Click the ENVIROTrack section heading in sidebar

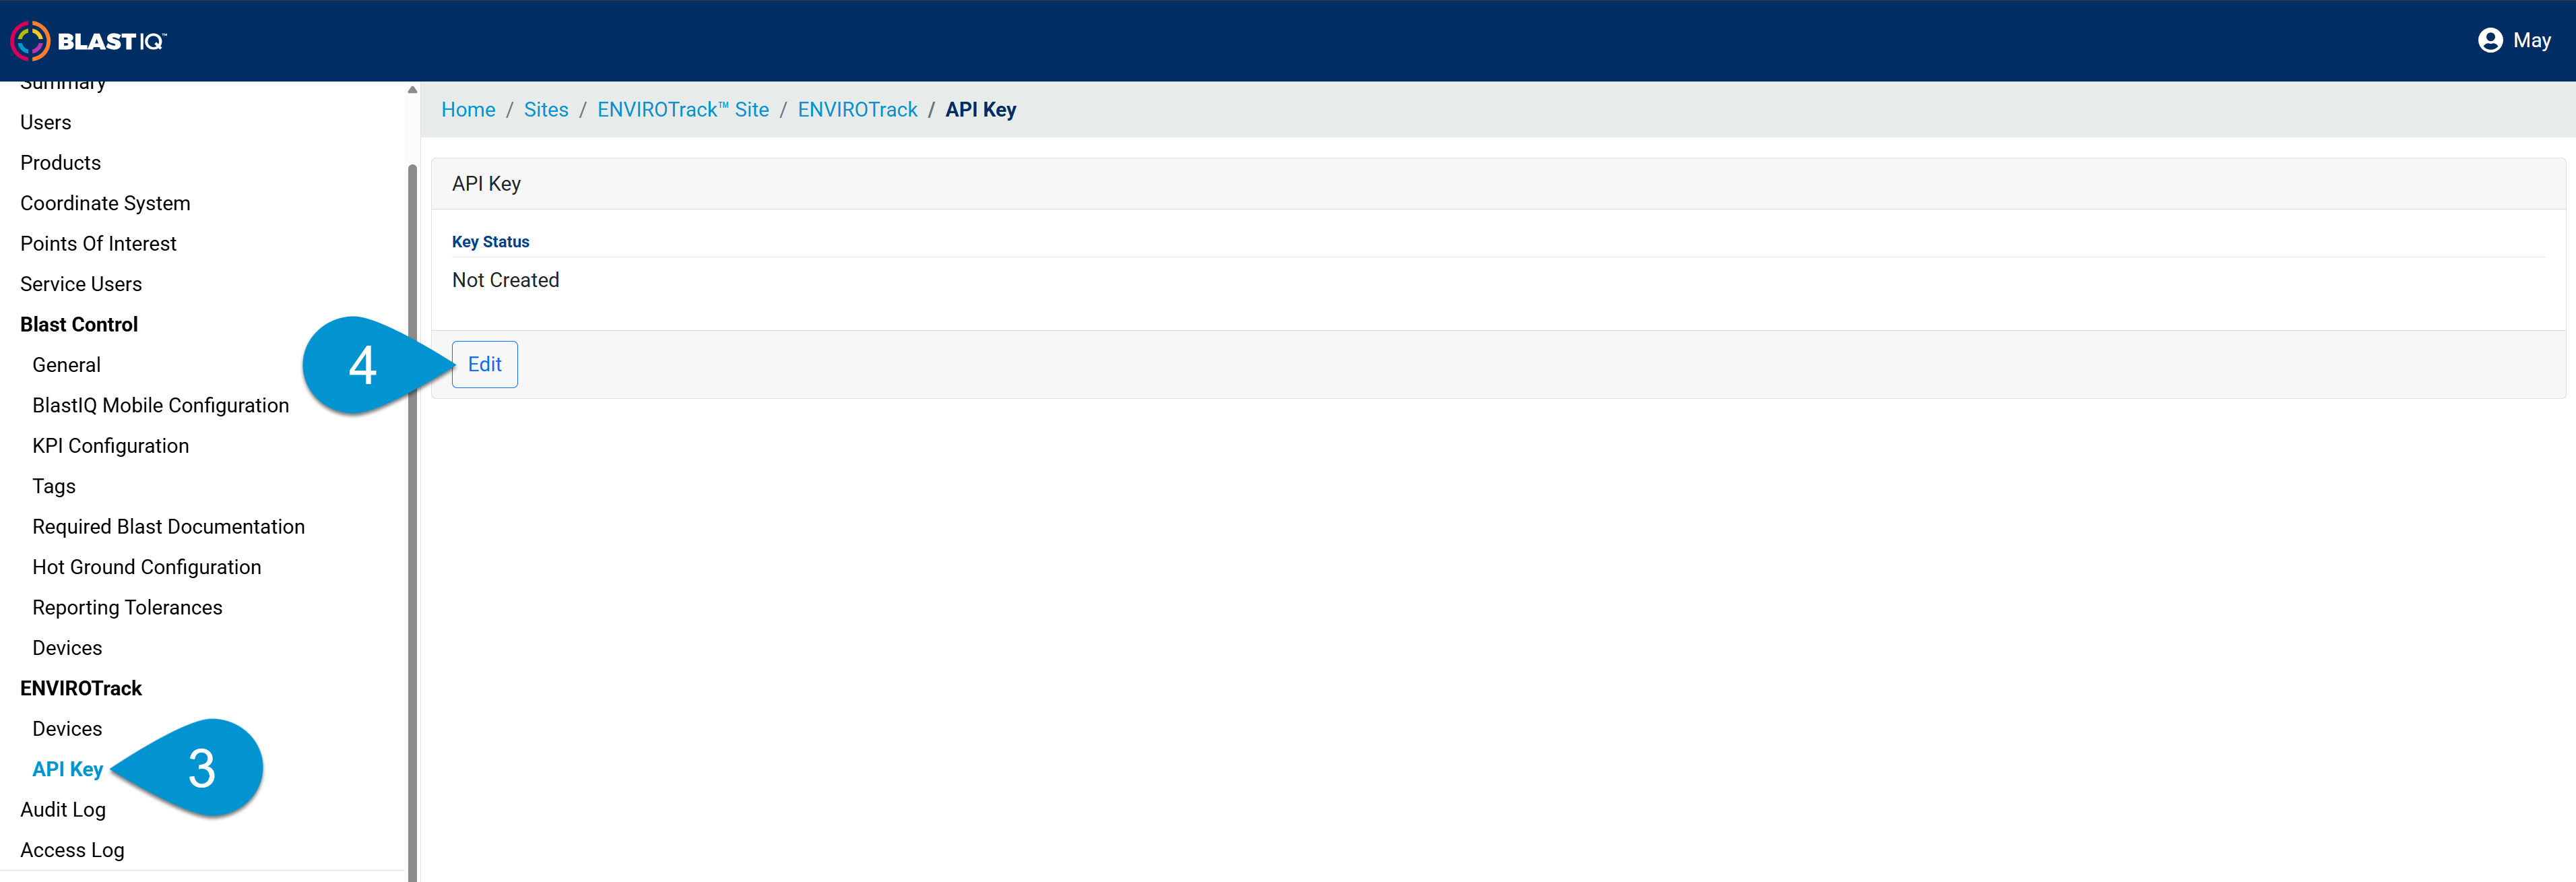(81, 689)
